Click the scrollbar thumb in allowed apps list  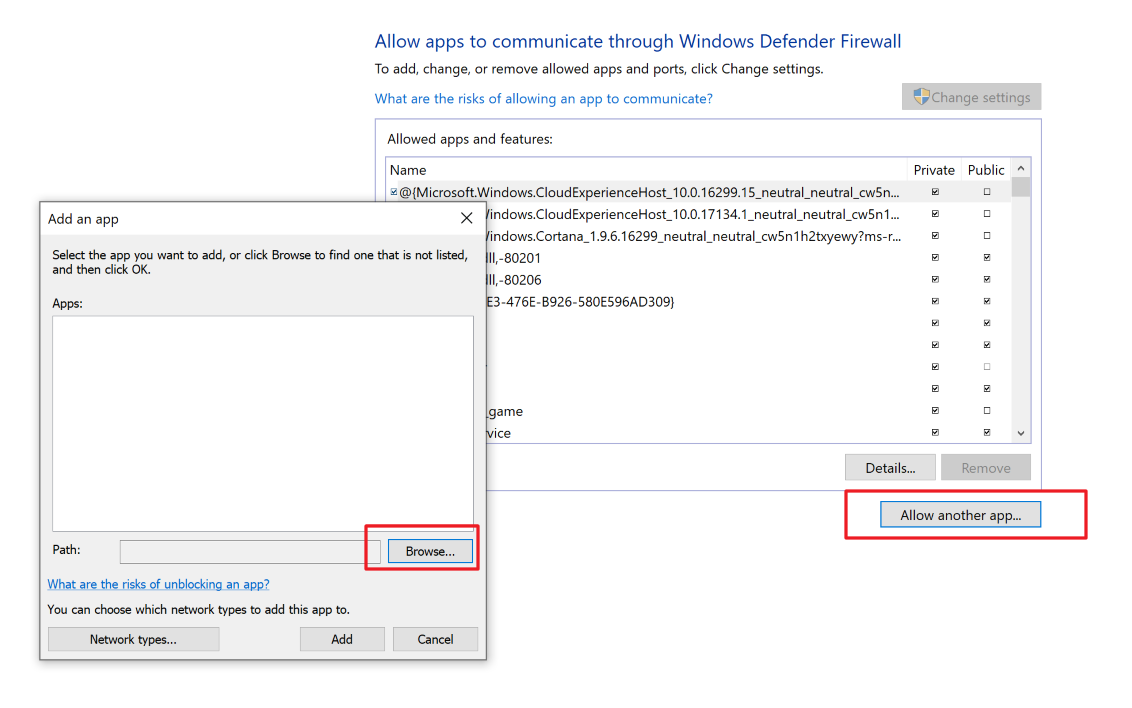[1021, 188]
